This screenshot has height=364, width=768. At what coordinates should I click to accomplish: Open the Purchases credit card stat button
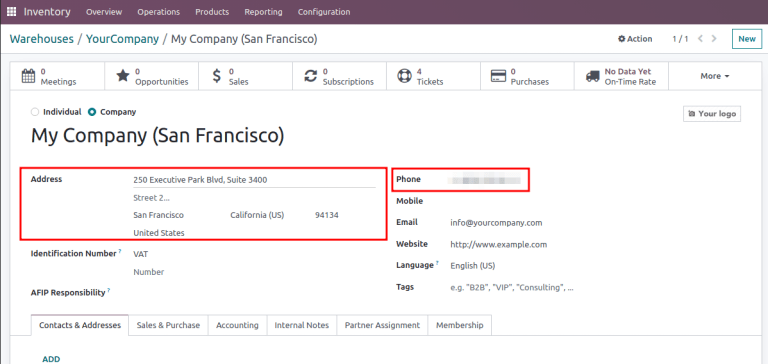528,76
